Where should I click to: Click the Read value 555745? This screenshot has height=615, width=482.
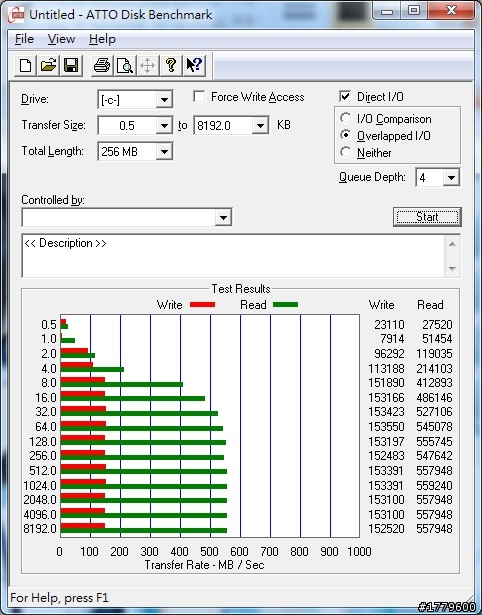(x=434, y=442)
